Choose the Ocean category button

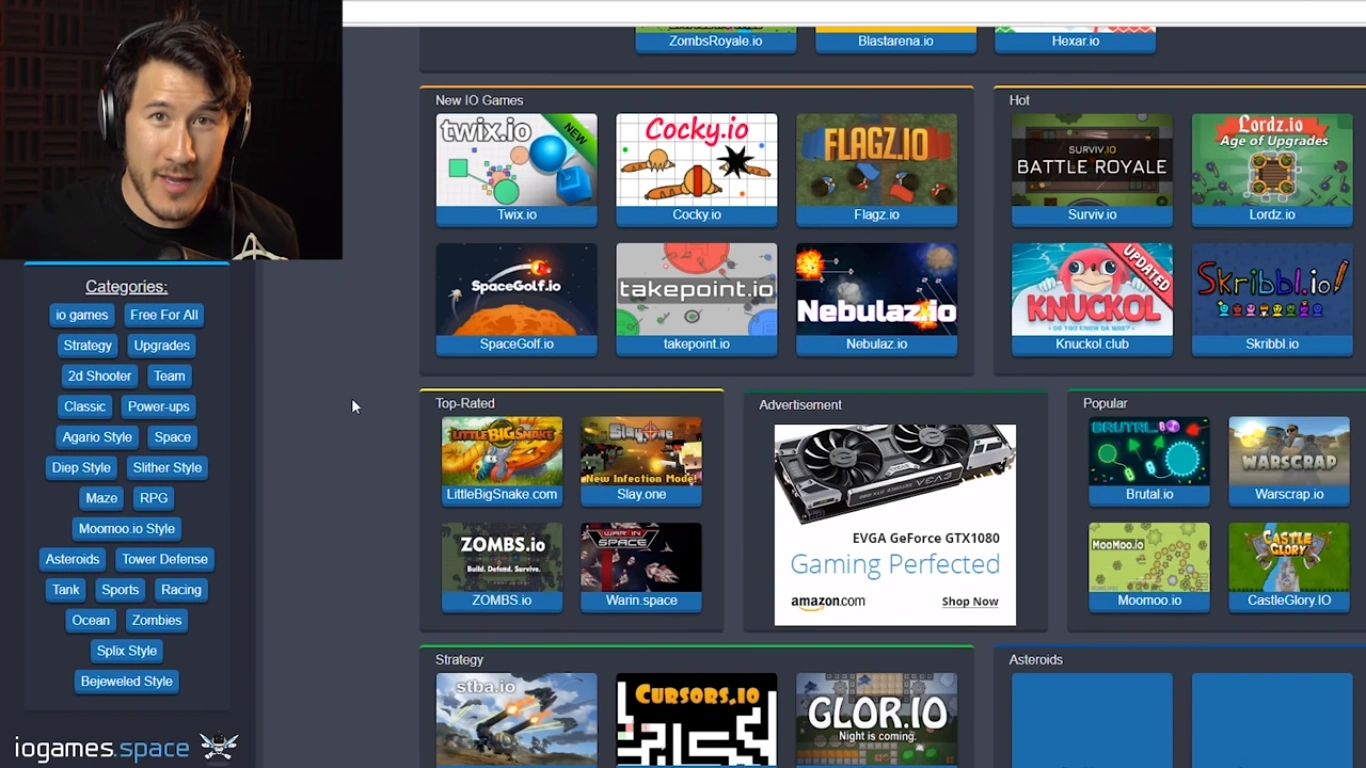click(x=91, y=620)
